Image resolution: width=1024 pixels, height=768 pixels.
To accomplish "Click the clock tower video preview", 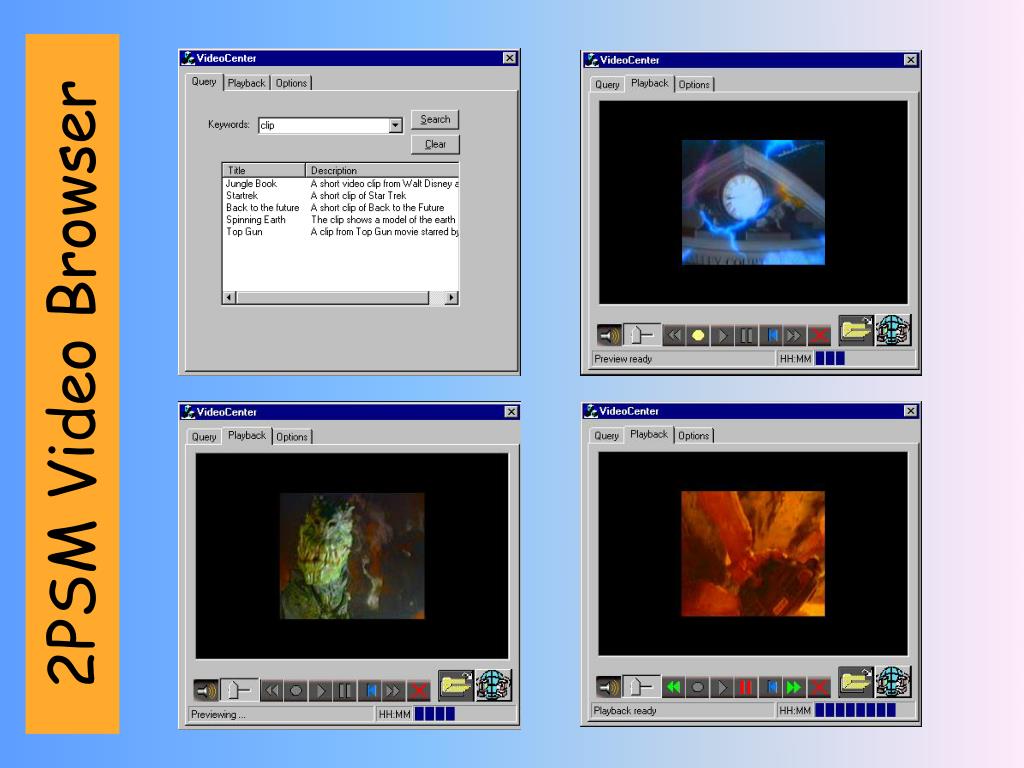I will click(x=753, y=202).
